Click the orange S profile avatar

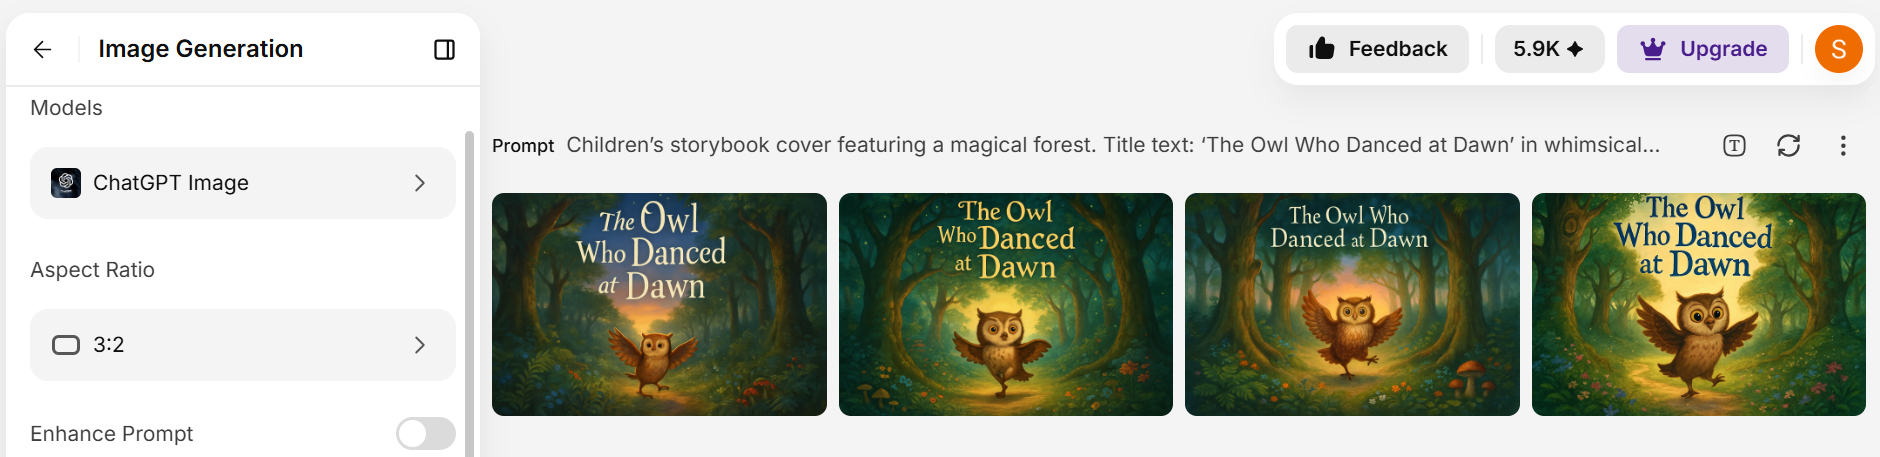[1838, 49]
